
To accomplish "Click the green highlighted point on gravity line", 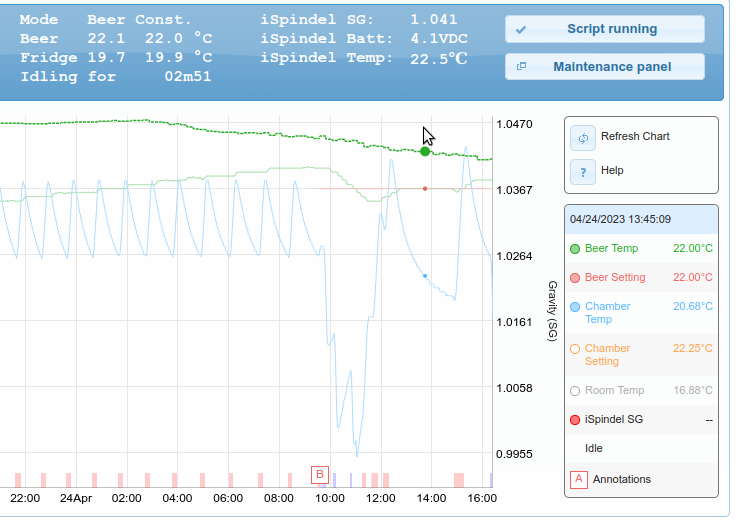I will pyautogui.click(x=425, y=151).
